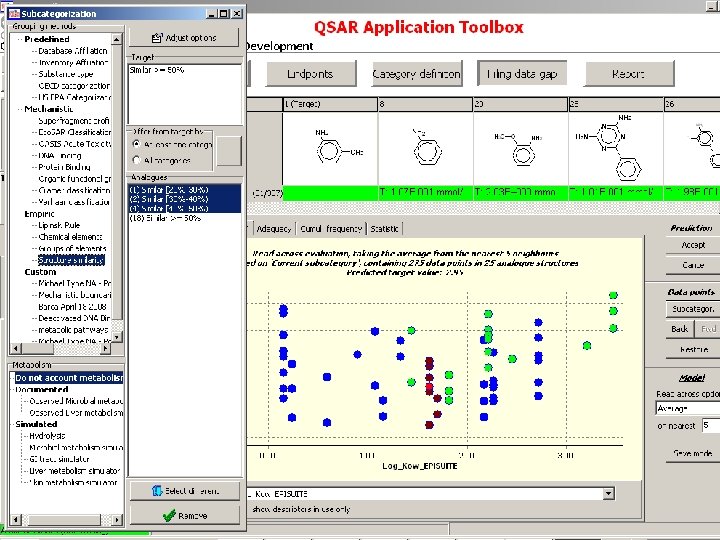The width and height of the screenshot is (720, 540).
Task: Collapse the Predefined grouping methods node
Action: [19, 39]
